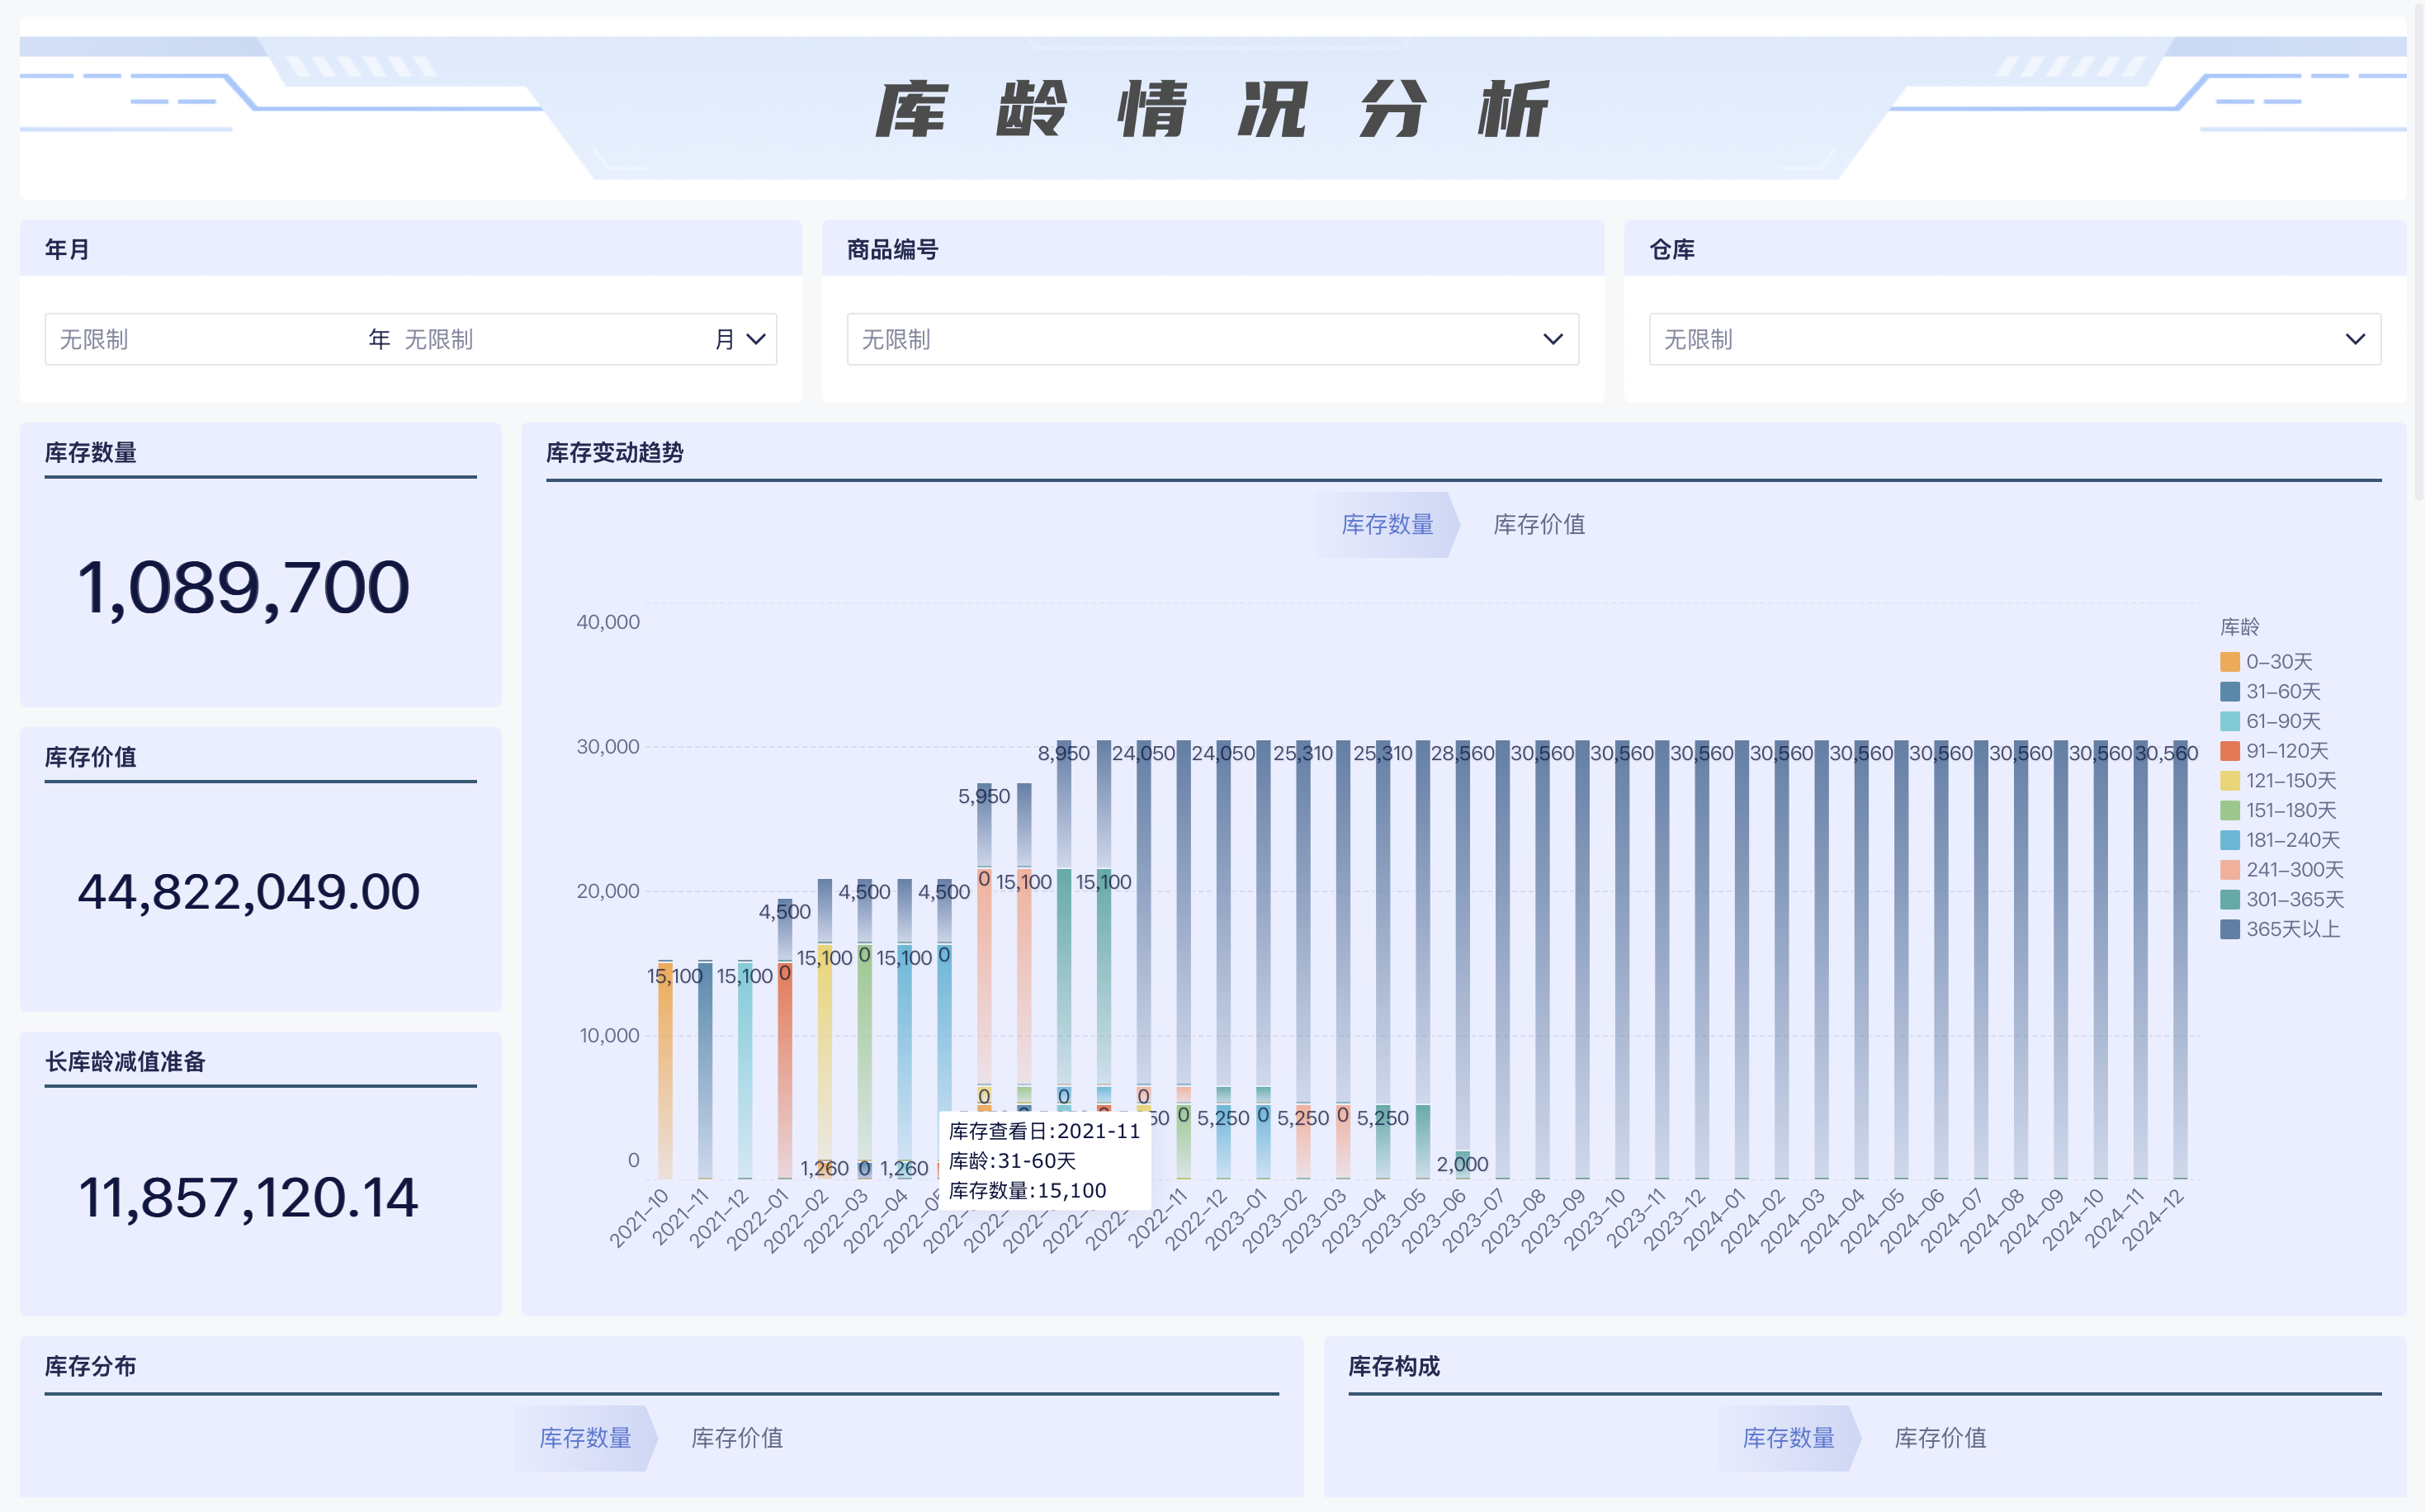Toggle 库存数量 view in 库存变动趋势 chart

(1390, 524)
